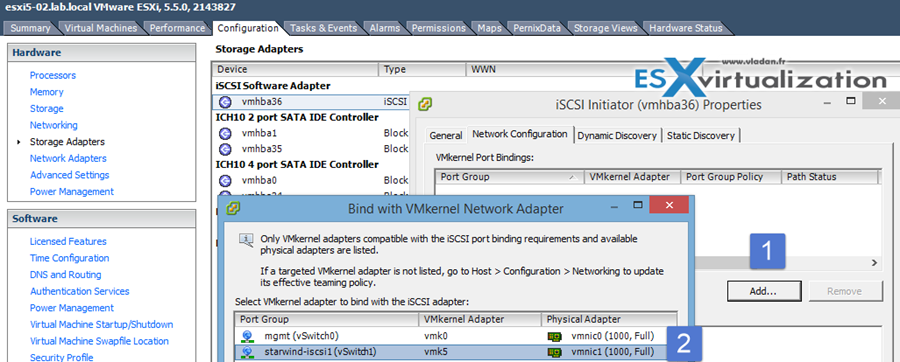This screenshot has height=362, width=900.
Task: Open the Permissions tab
Action: [x=439, y=28]
